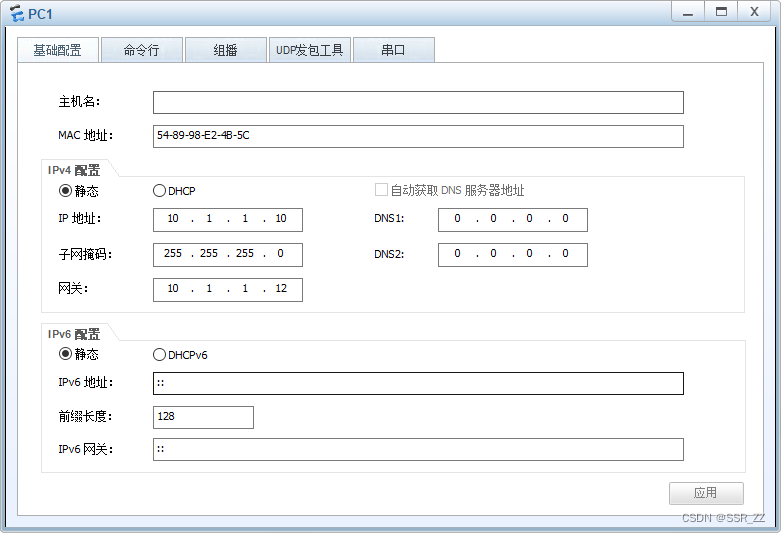Toggle 自动获取 DNS 服务器地址 checkbox

(x=381, y=190)
